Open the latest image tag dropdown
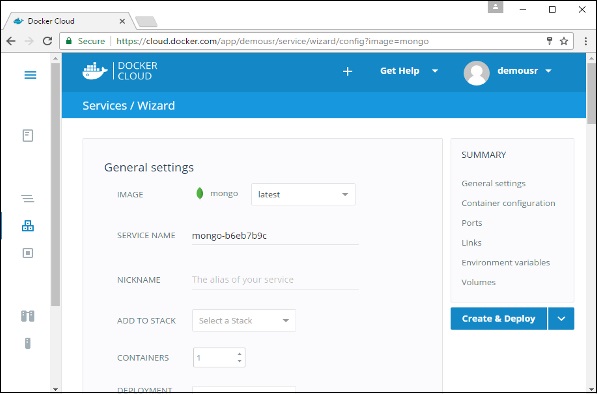Image resolution: width=597 pixels, height=394 pixels. tap(303, 195)
